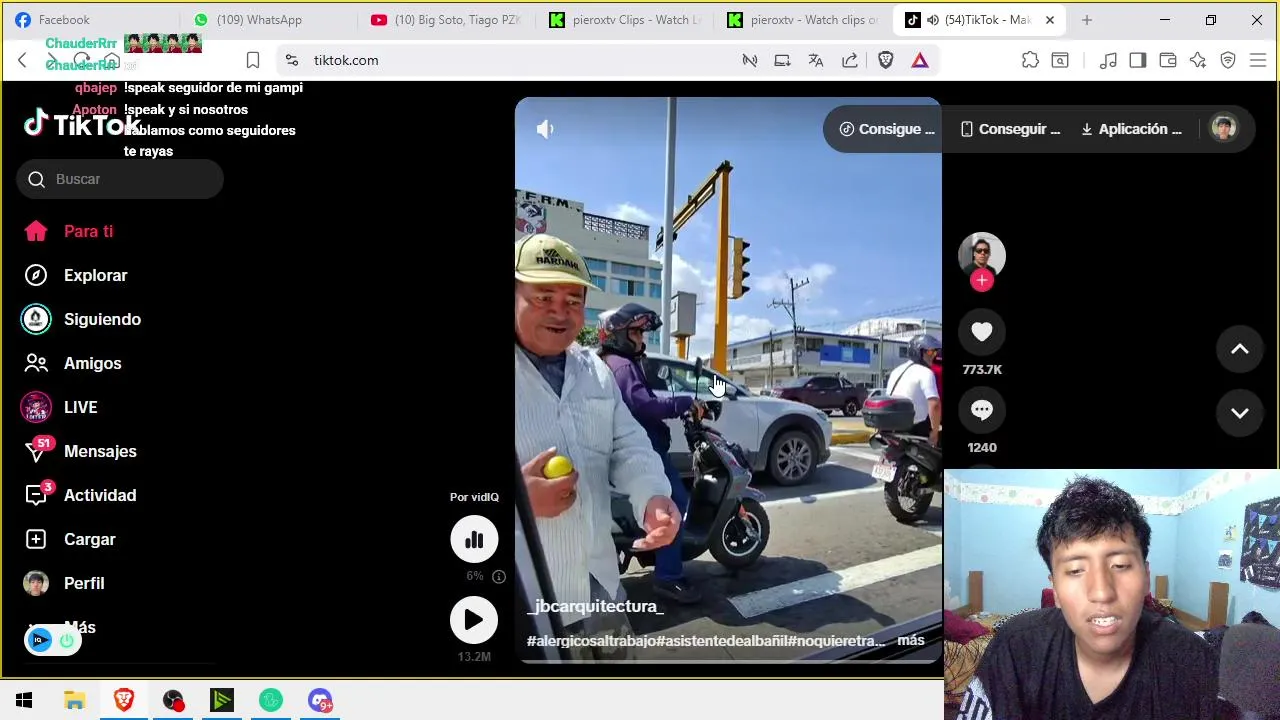This screenshot has height=720, width=1280.
Task: Open comments via the speech bubble icon
Action: 982,410
